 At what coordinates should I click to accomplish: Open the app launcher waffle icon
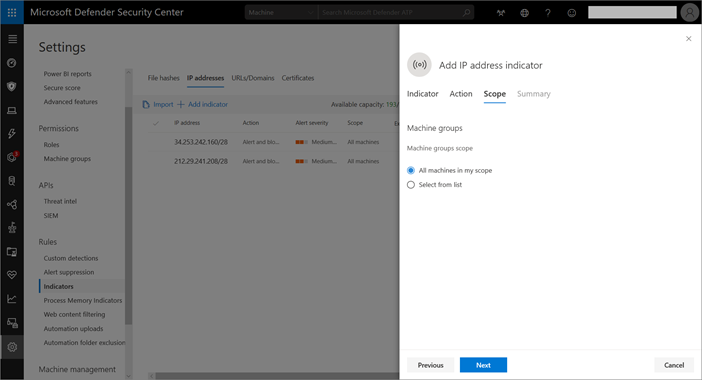[12, 12]
